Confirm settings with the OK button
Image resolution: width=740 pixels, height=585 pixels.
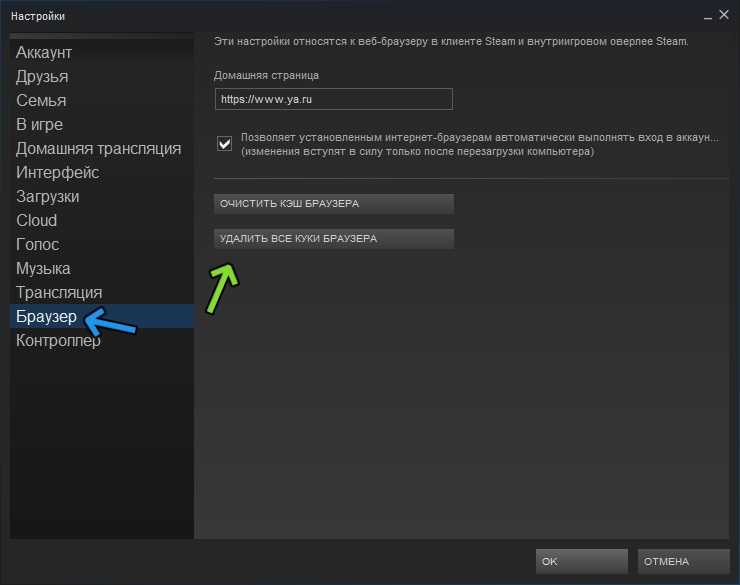[581, 561]
